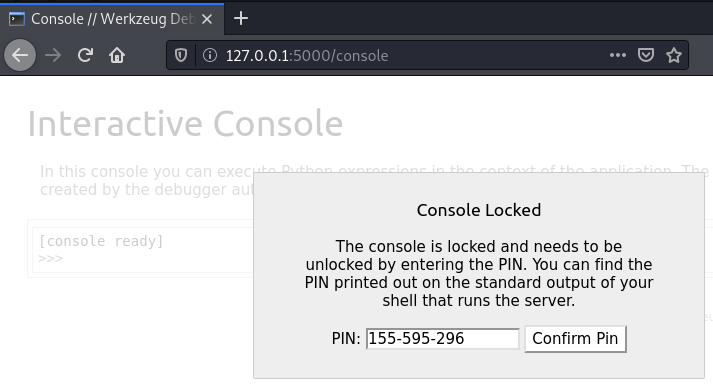This screenshot has width=713, height=389.
Task: Close the Werkzeug Console tab
Action: 207,19
